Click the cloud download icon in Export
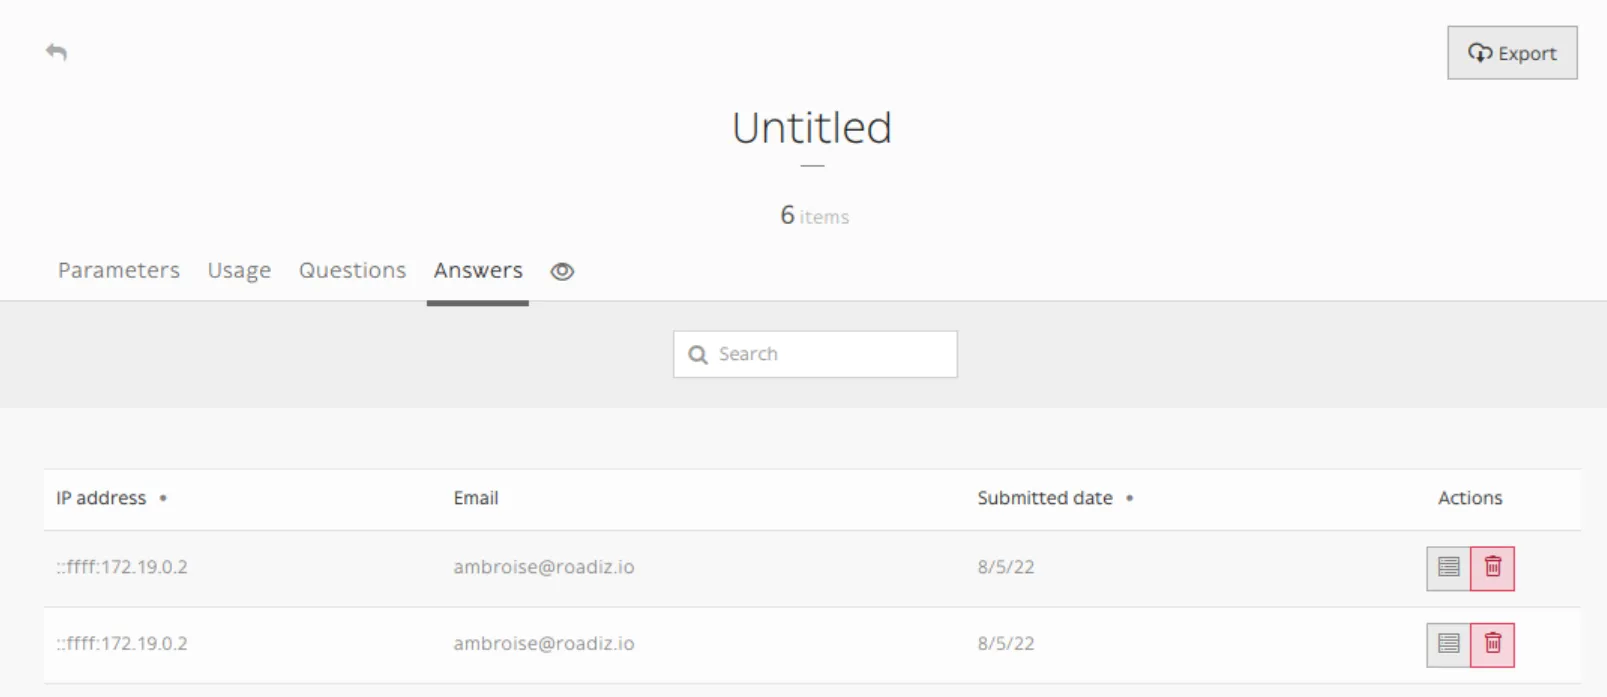The height and width of the screenshot is (697, 1607). tap(1480, 53)
